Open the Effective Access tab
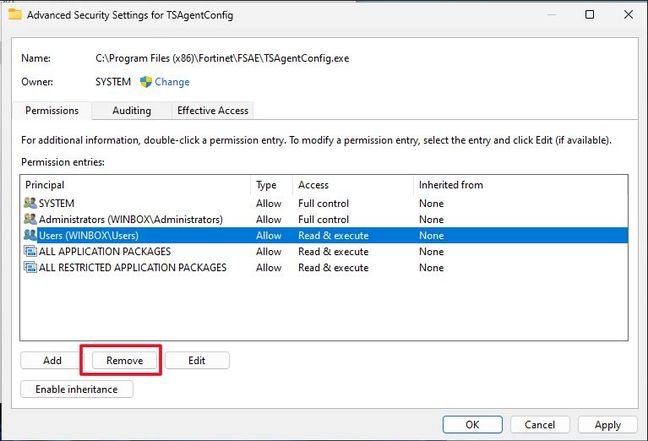The width and height of the screenshot is (648, 441). click(212, 110)
